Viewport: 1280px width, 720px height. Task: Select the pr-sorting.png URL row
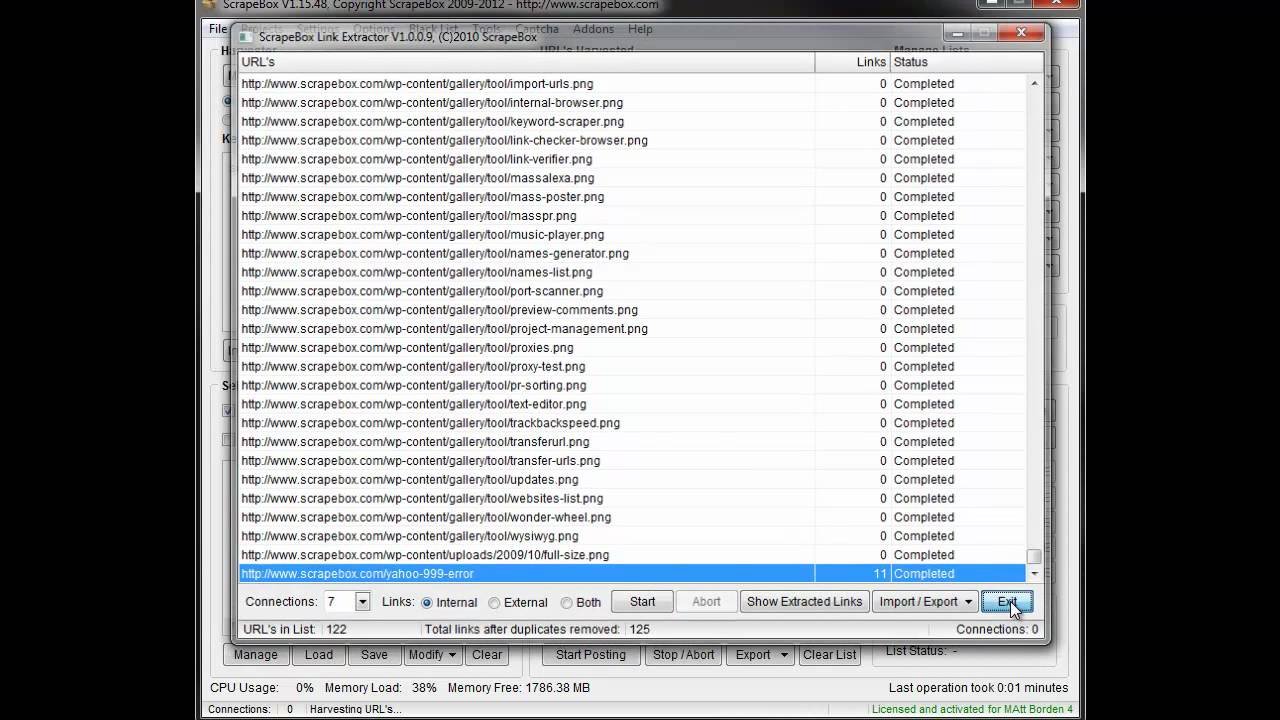point(632,385)
